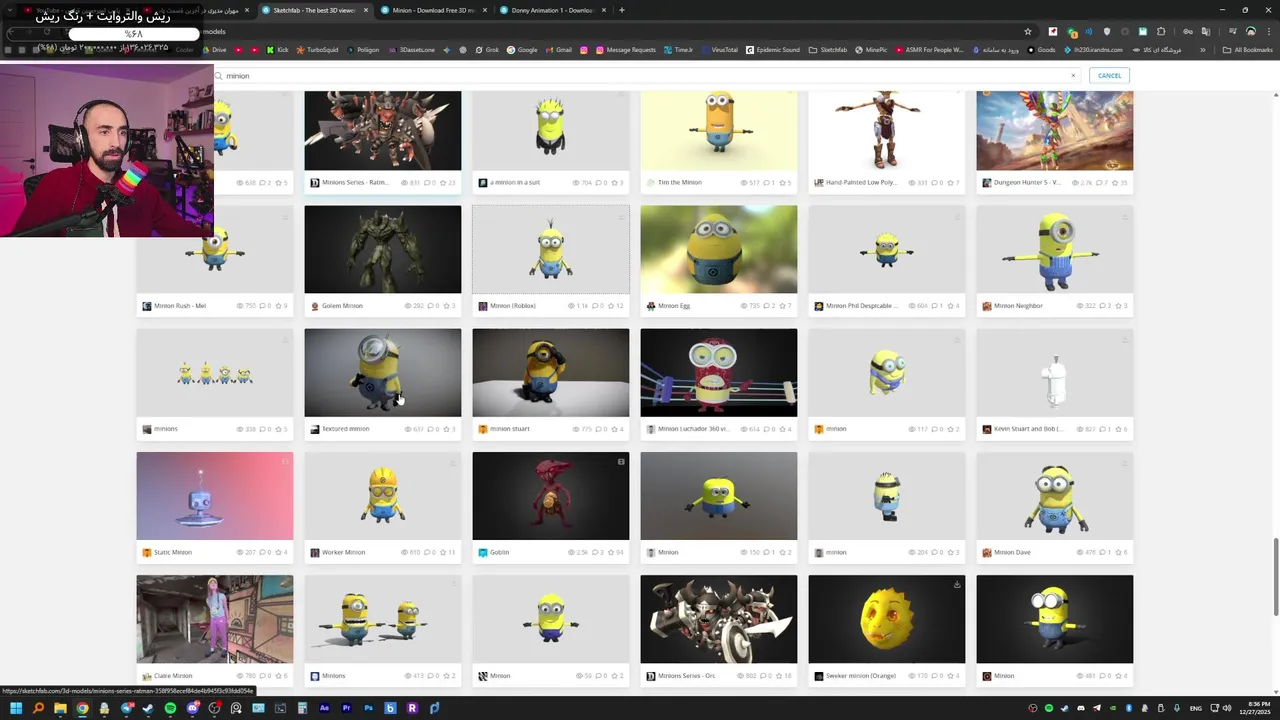1280x720 pixels.
Task: Open the All Bookmarks folder
Action: click(1247, 50)
